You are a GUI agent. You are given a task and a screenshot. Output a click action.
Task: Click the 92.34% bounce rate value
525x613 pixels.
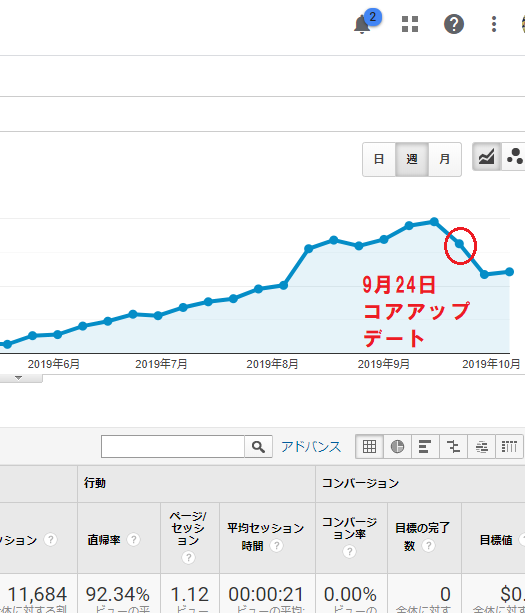coord(117,594)
